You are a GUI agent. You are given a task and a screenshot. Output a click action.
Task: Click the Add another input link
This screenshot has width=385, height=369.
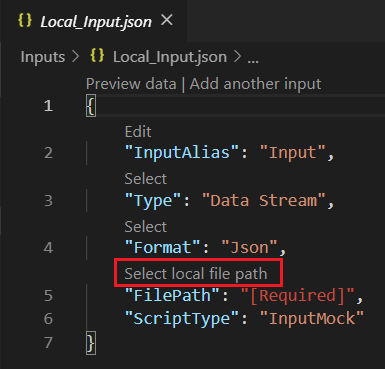[255, 84]
